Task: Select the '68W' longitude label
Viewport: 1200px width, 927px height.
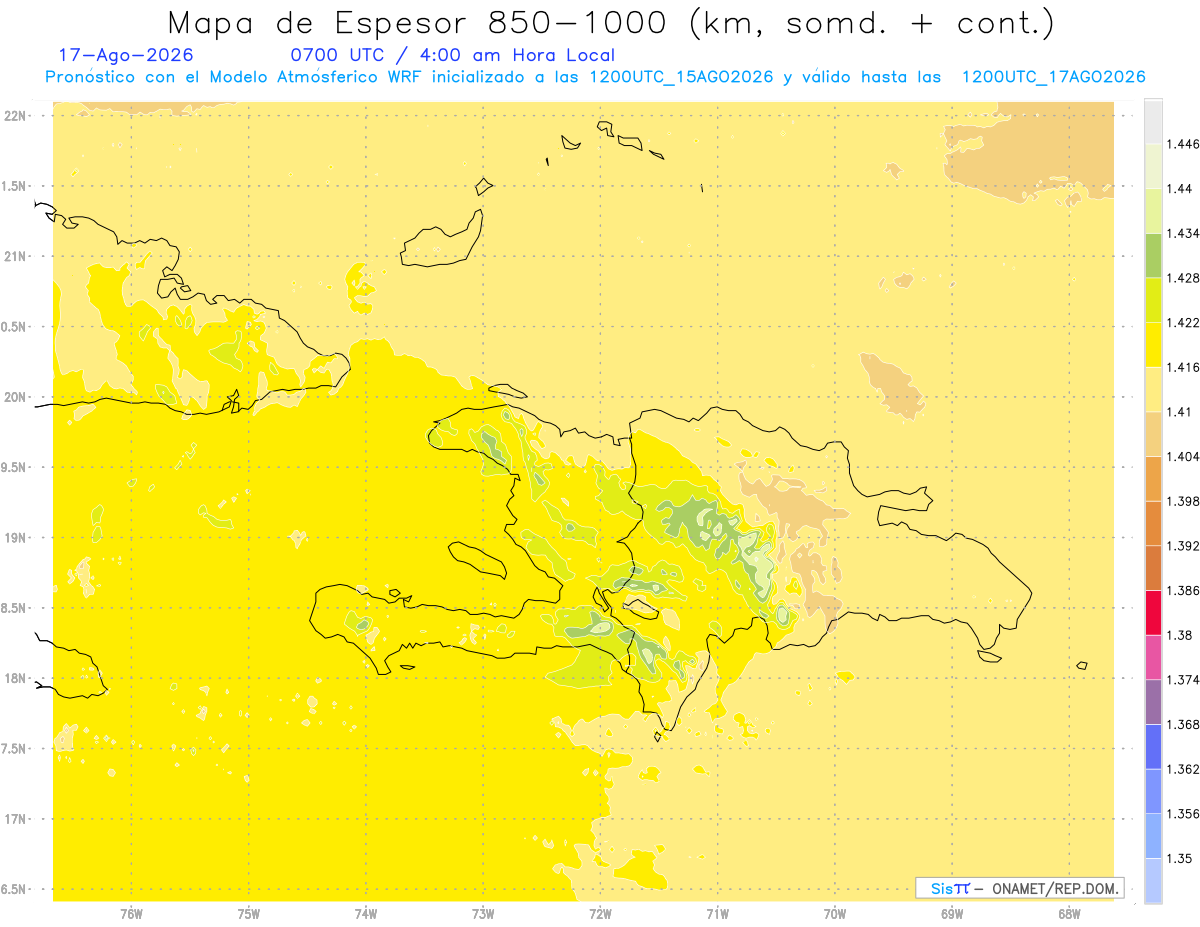Action: click(x=1069, y=913)
